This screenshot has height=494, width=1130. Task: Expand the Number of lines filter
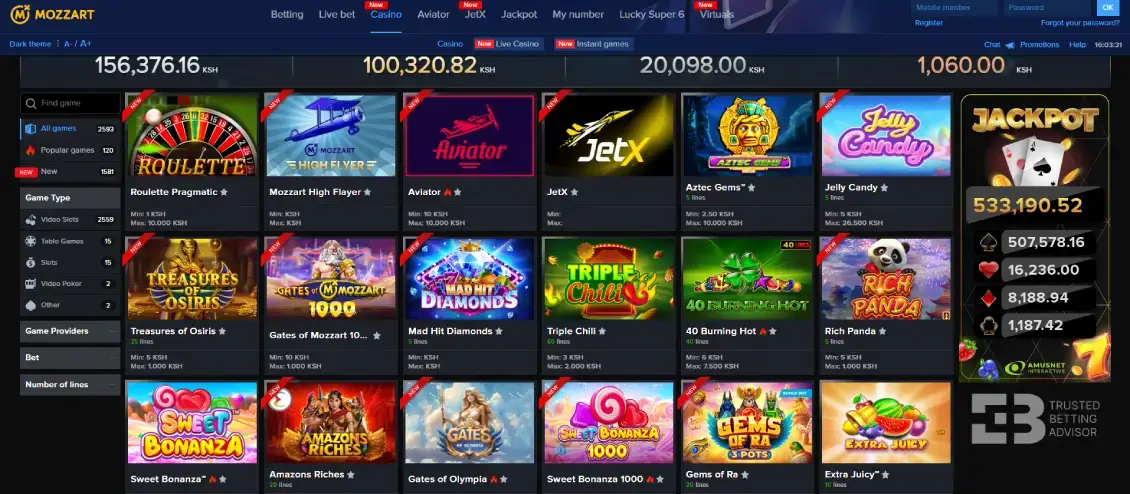pos(70,384)
